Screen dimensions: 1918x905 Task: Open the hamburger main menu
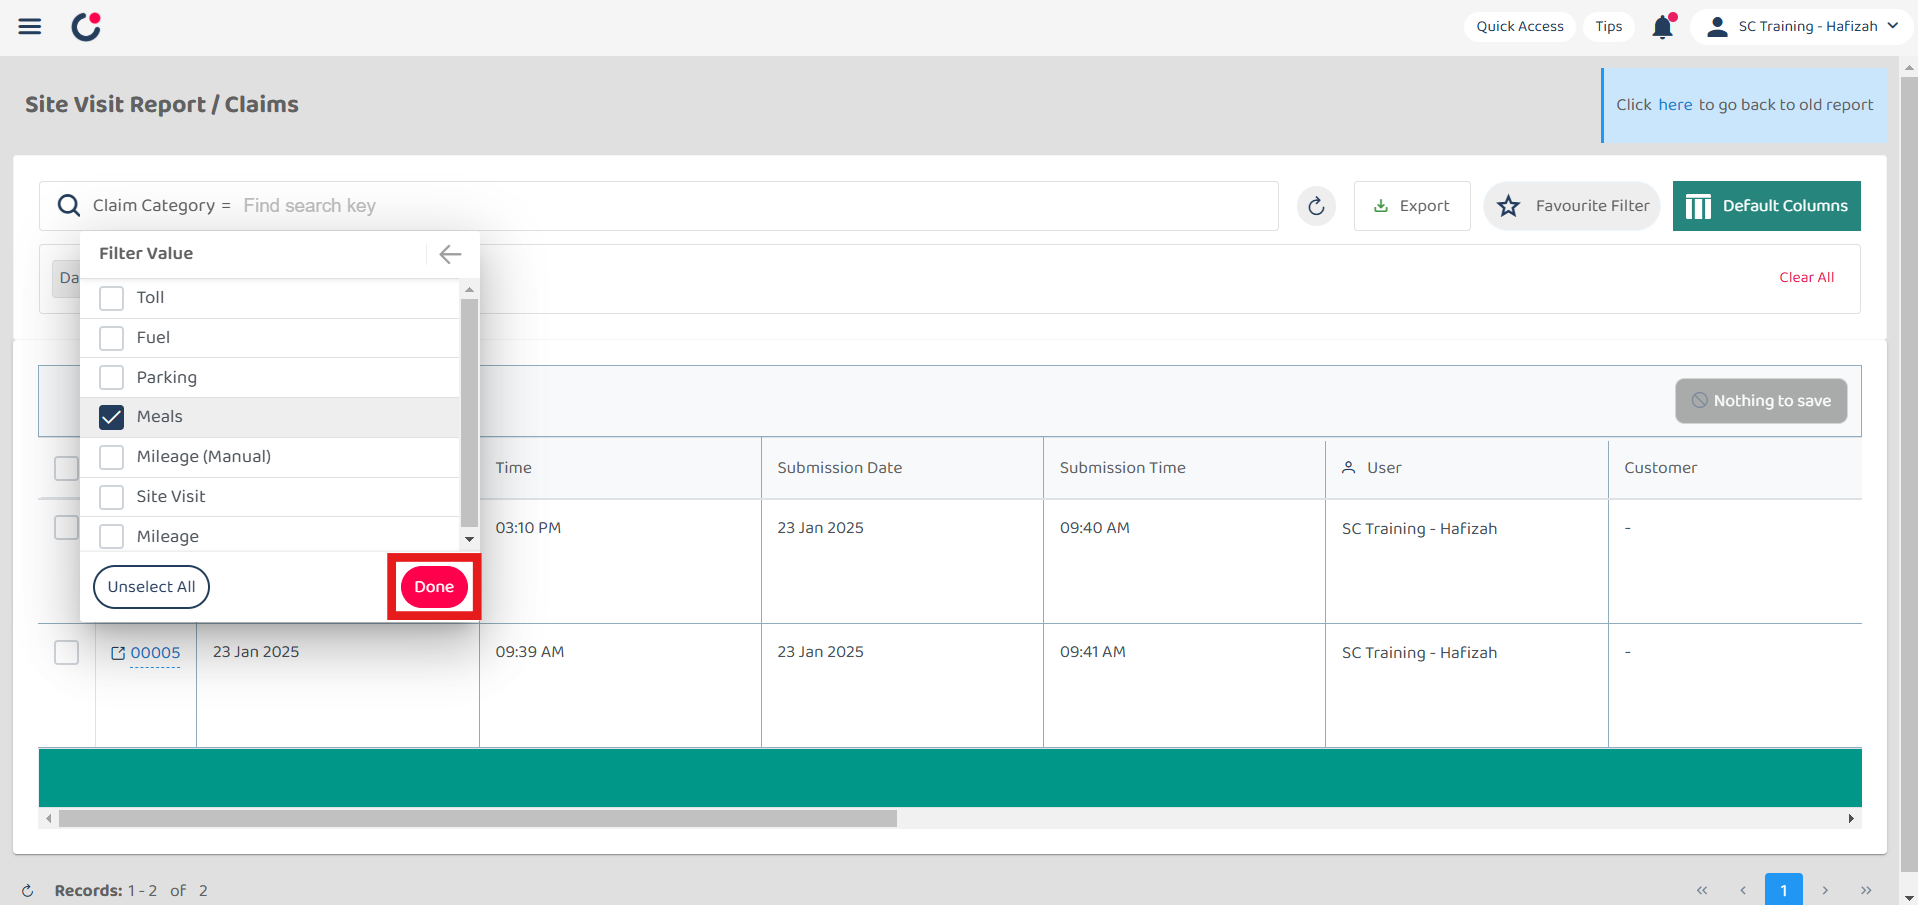(30, 26)
